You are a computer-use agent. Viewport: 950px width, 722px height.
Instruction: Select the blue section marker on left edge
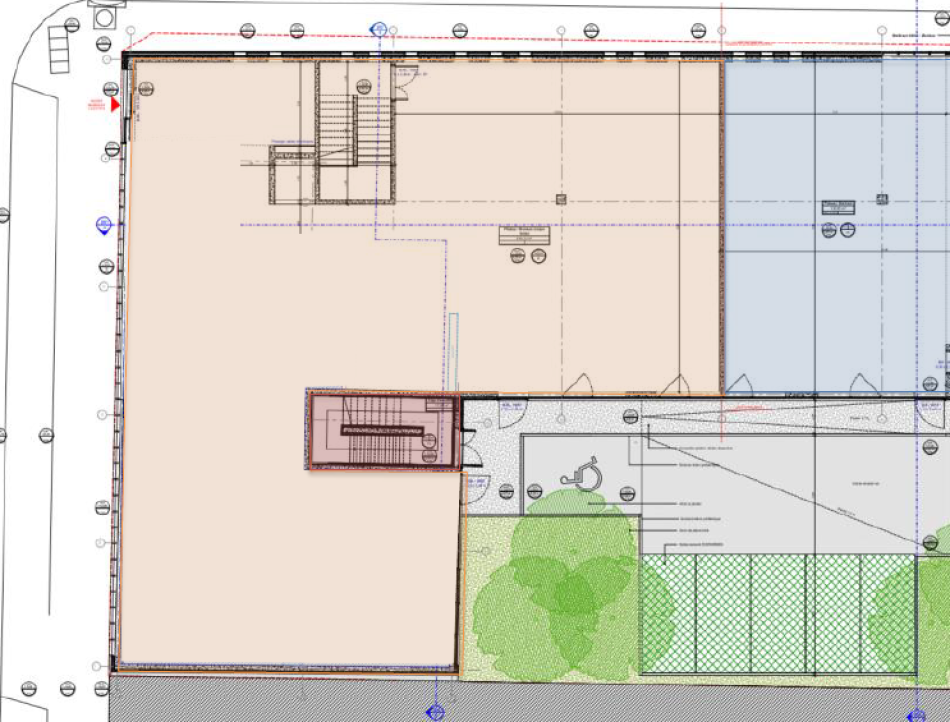[102, 225]
